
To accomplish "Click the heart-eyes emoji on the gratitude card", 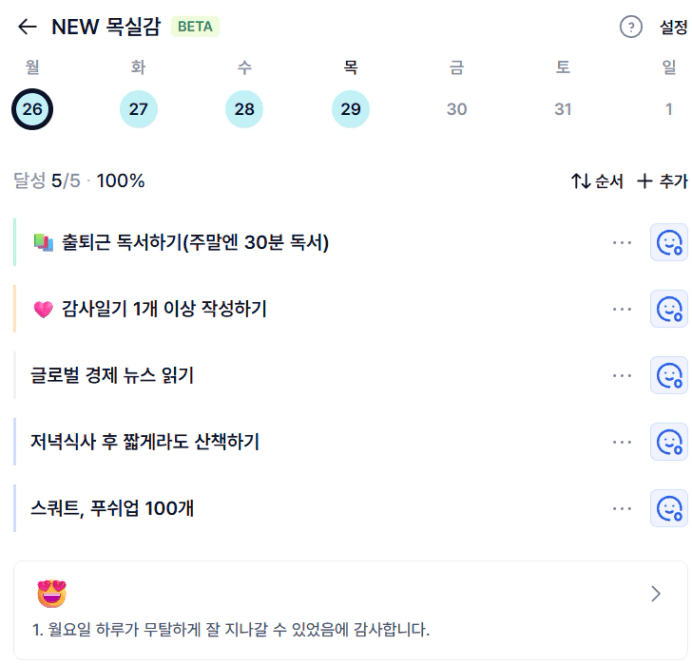I will (x=51, y=595).
